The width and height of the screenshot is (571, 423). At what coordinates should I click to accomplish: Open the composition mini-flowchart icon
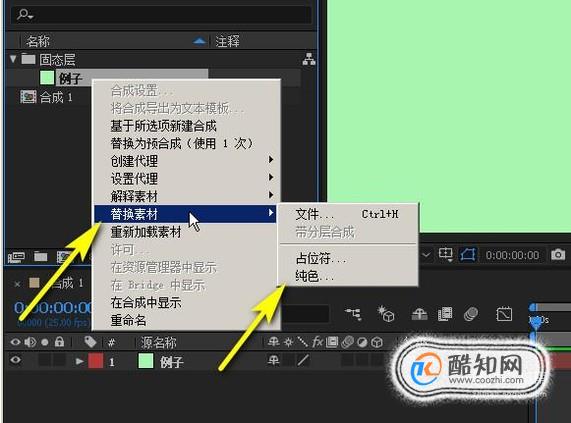353,314
